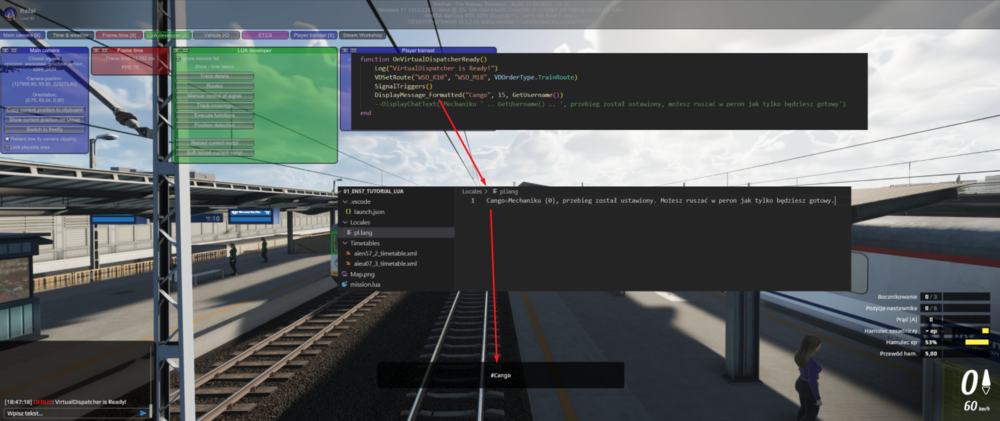
Task: Click pl.lang in the editor breadcrumb
Action: [x=509, y=191]
